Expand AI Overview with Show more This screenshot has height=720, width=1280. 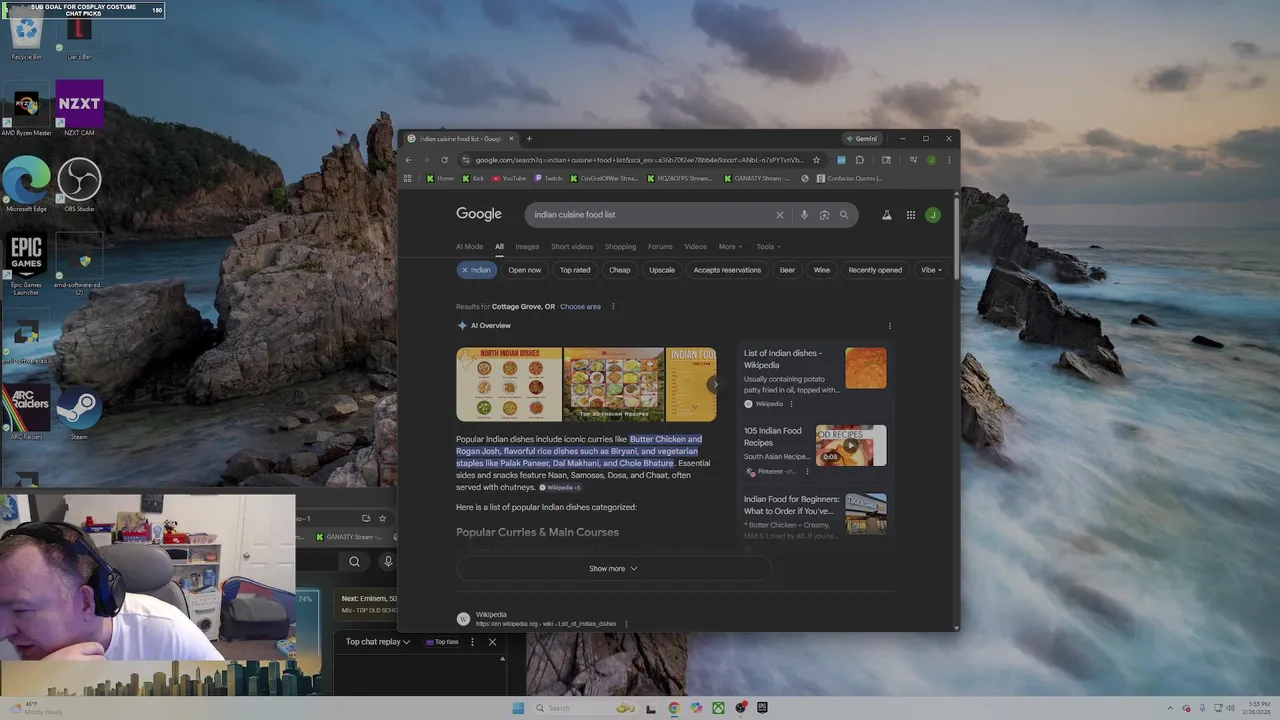613,569
